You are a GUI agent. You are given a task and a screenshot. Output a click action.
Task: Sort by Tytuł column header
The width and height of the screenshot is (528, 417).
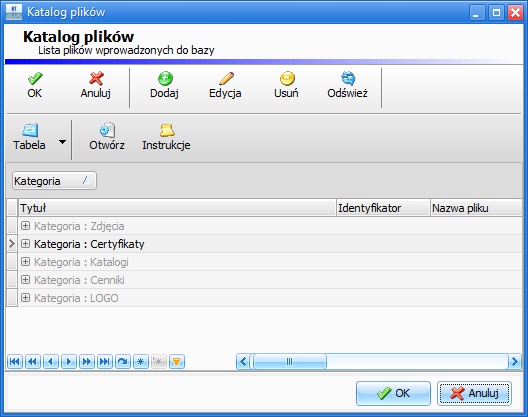177,208
